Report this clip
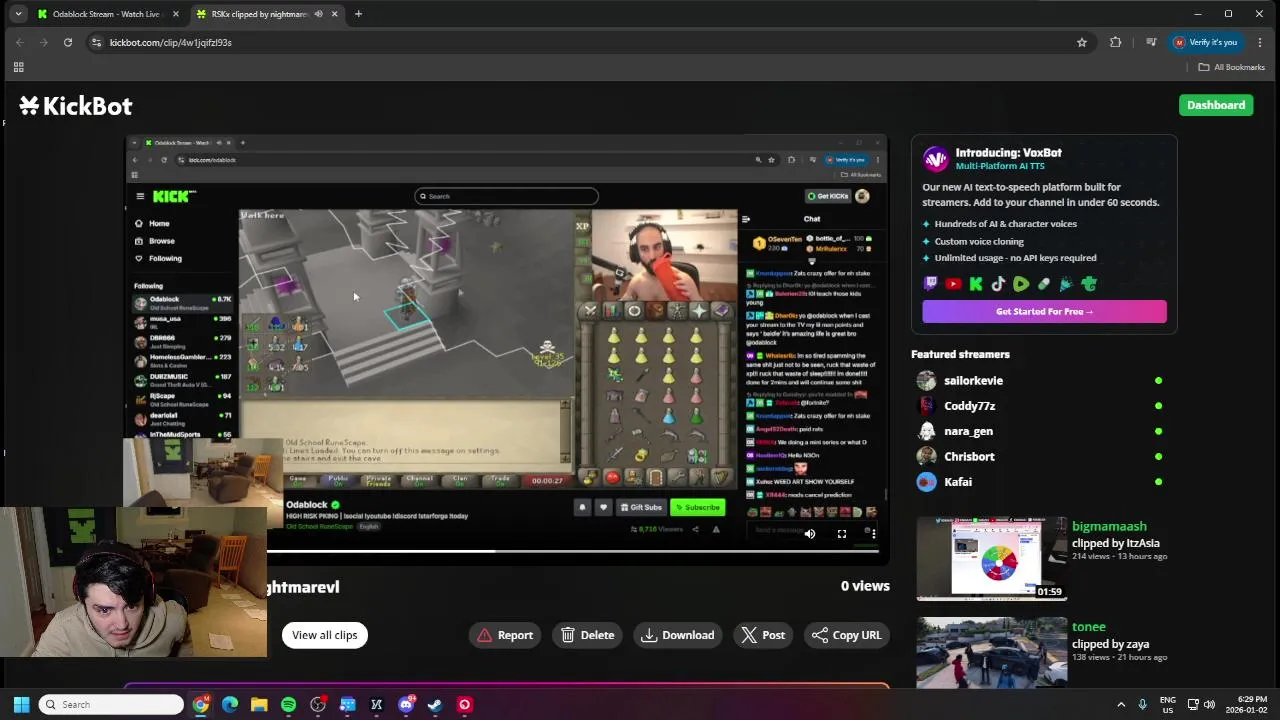This screenshot has width=1280, height=720. coord(505,635)
